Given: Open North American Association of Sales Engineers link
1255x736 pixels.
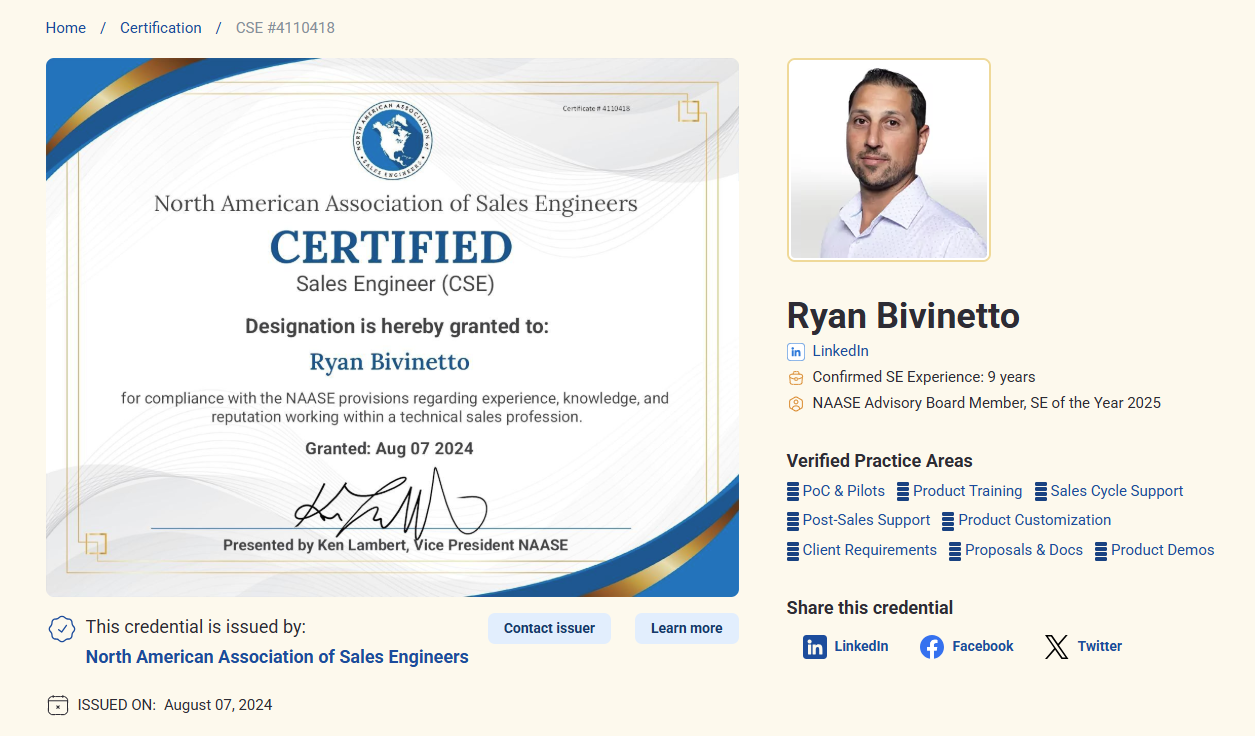Looking at the screenshot, I should (x=277, y=657).
